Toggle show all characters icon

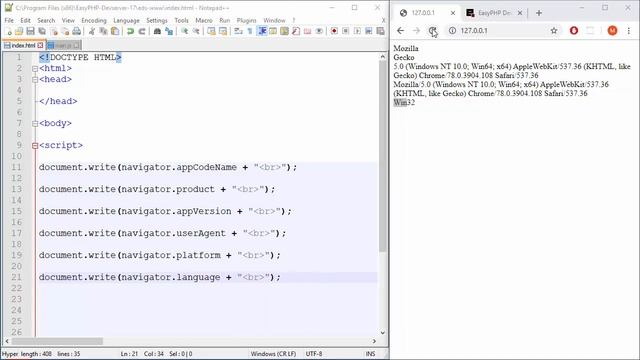tap(250, 31)
